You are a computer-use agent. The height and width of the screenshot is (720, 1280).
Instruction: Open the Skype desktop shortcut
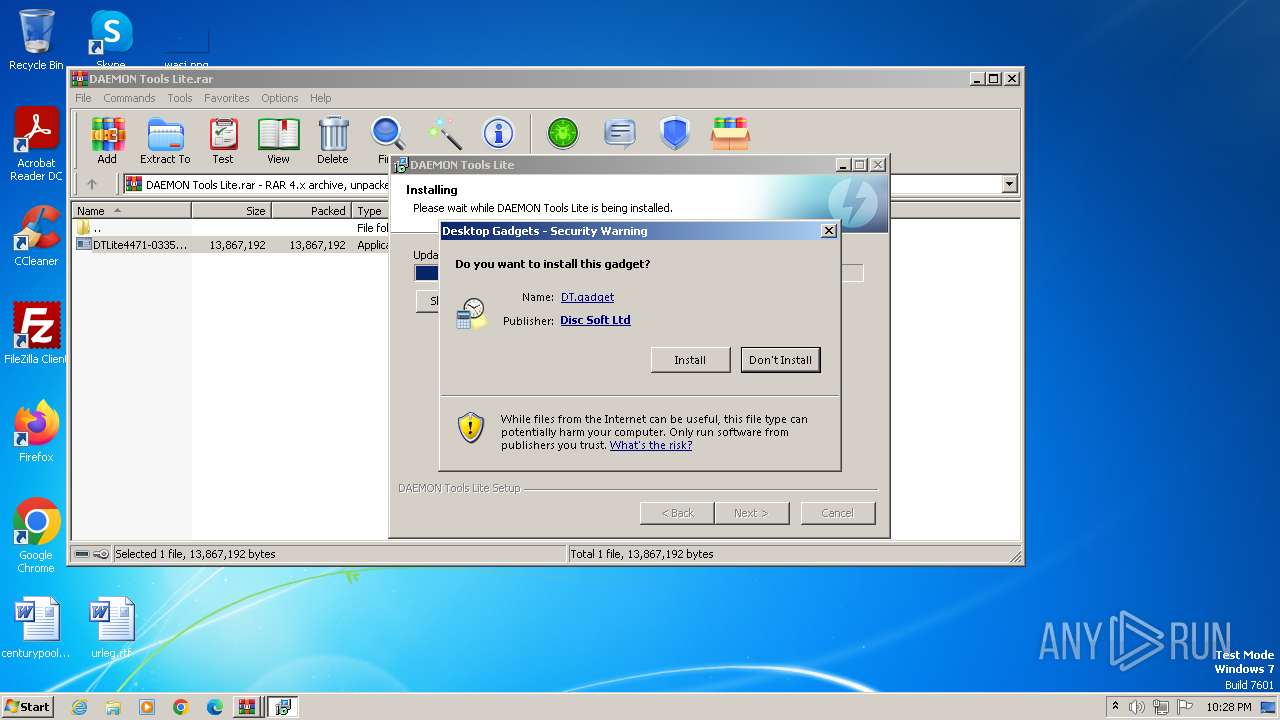111,40
